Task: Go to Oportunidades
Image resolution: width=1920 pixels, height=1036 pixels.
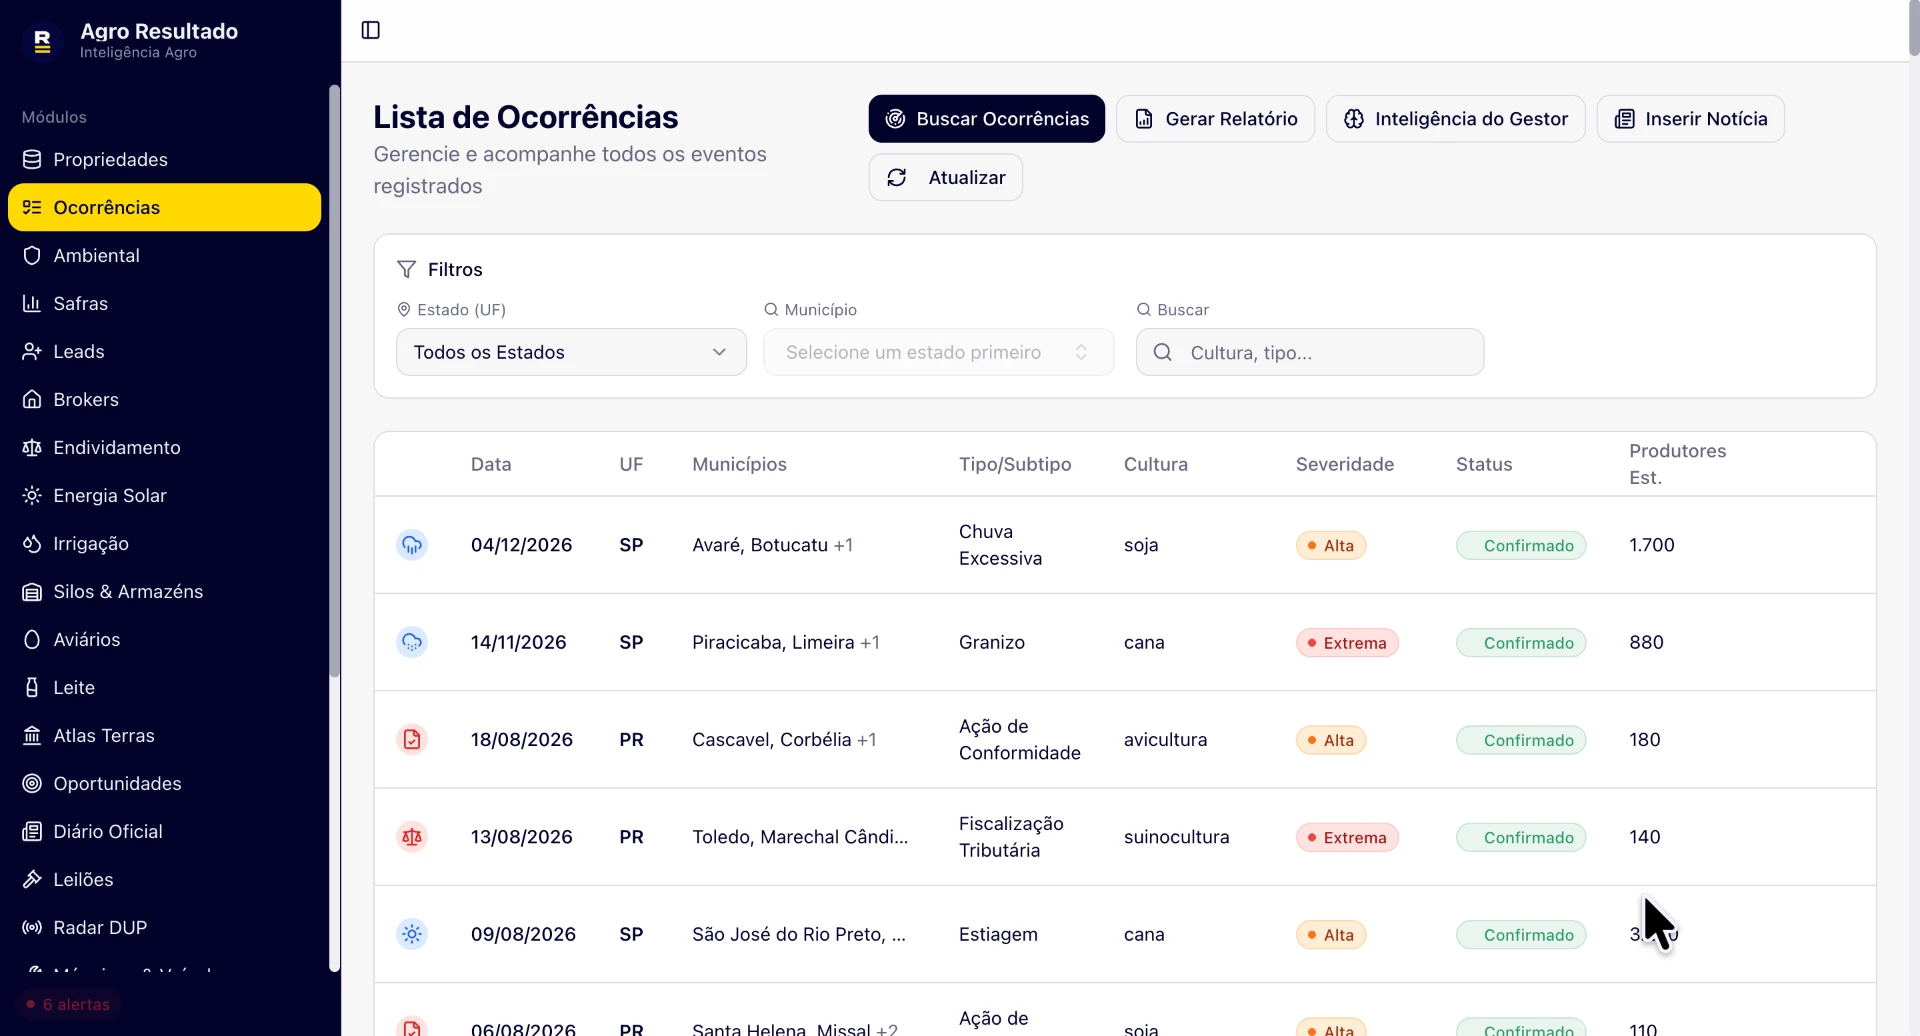Action: [164, 783]
